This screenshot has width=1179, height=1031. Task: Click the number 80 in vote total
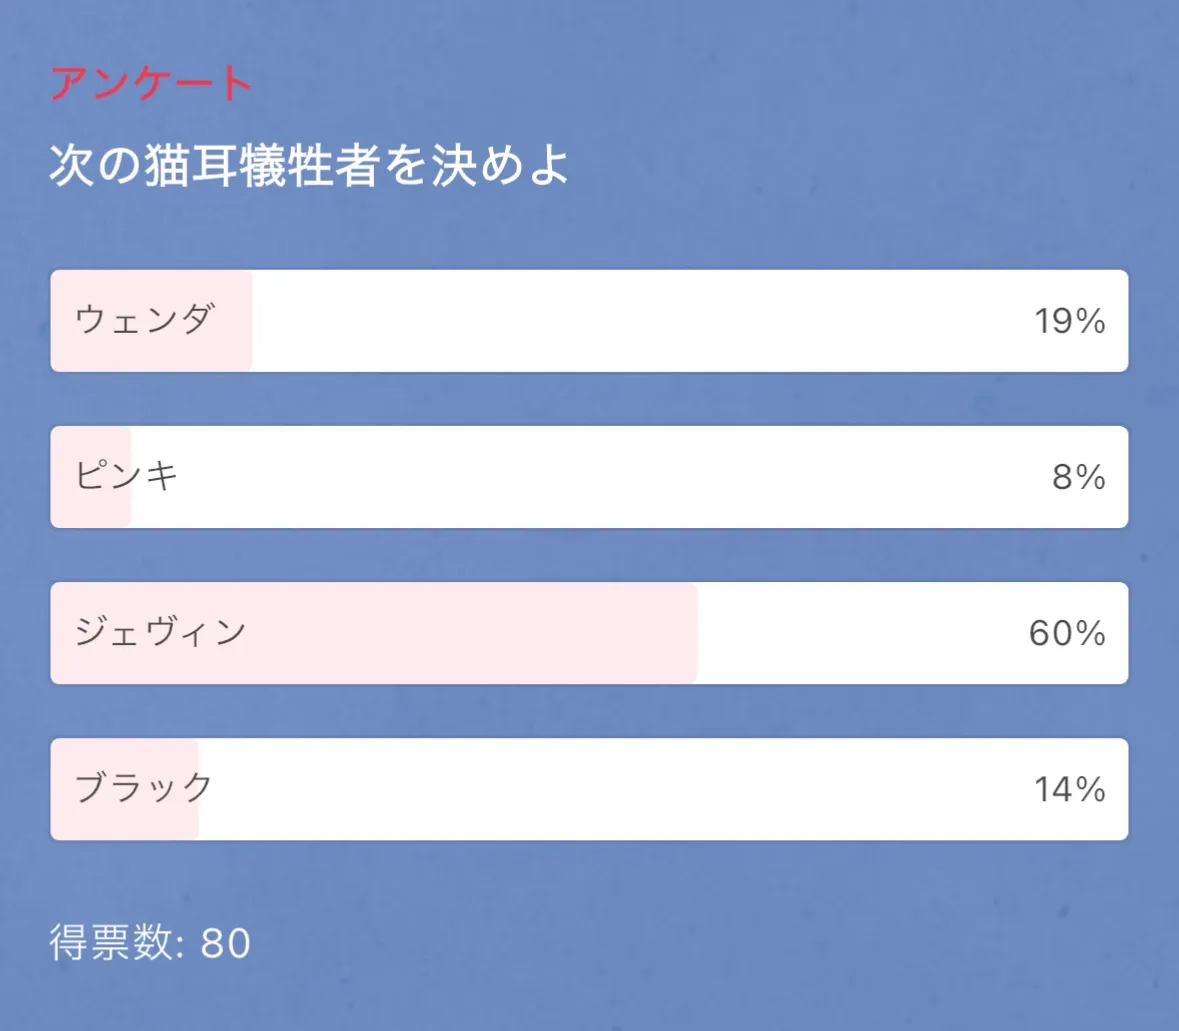pos(226,943)
